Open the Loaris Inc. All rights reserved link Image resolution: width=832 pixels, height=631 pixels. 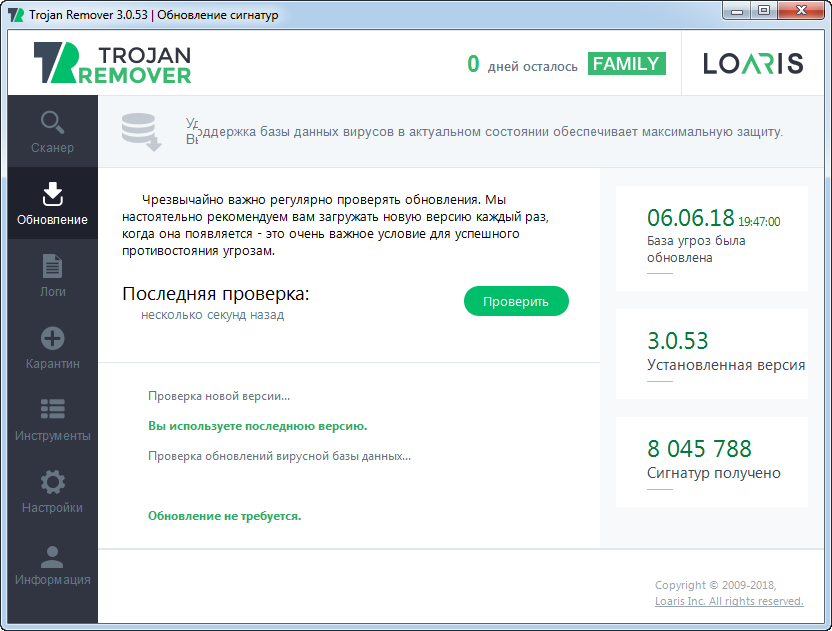pyautogui.click(x=729, y=601)
